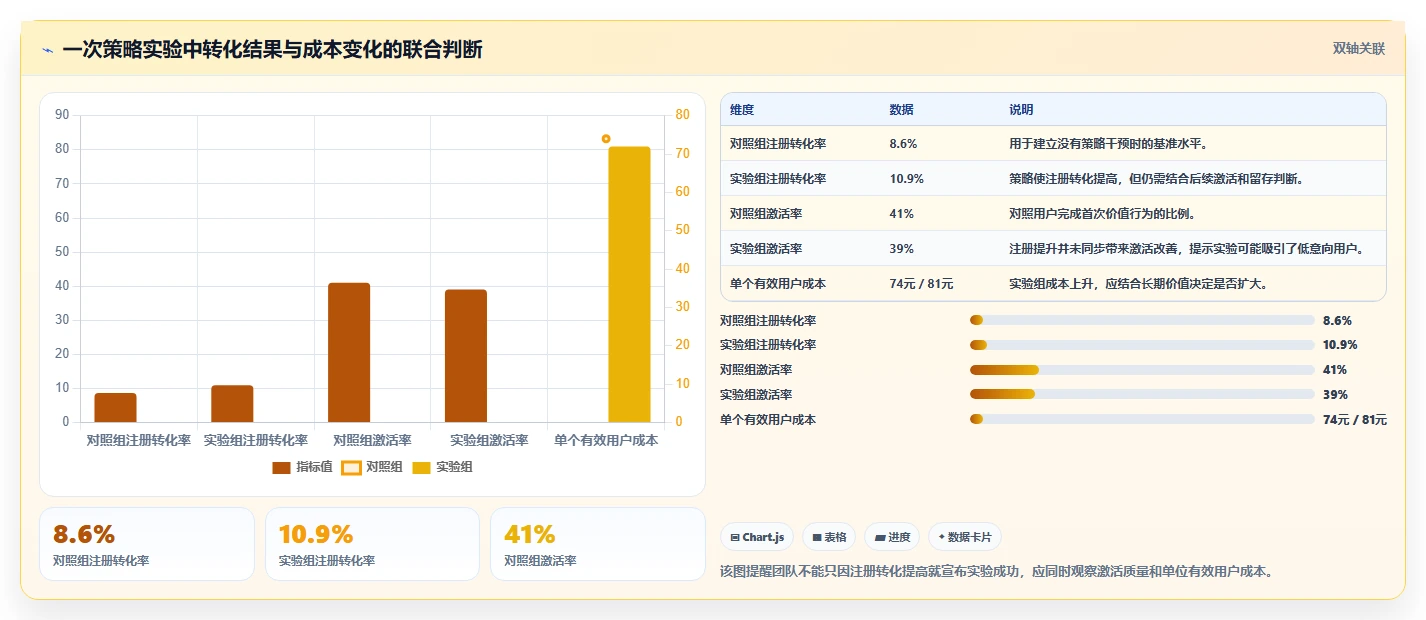Toggle the 指标值 legend series
This screenshot has width=1426, height=620.
tap(303, 467)
